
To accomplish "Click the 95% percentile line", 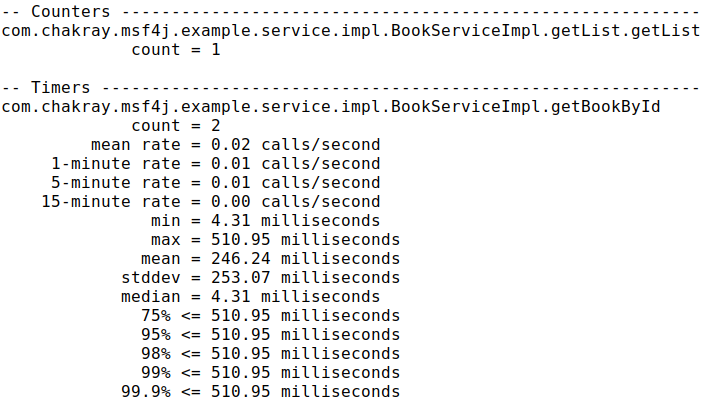I will click(x=270, y=335).
